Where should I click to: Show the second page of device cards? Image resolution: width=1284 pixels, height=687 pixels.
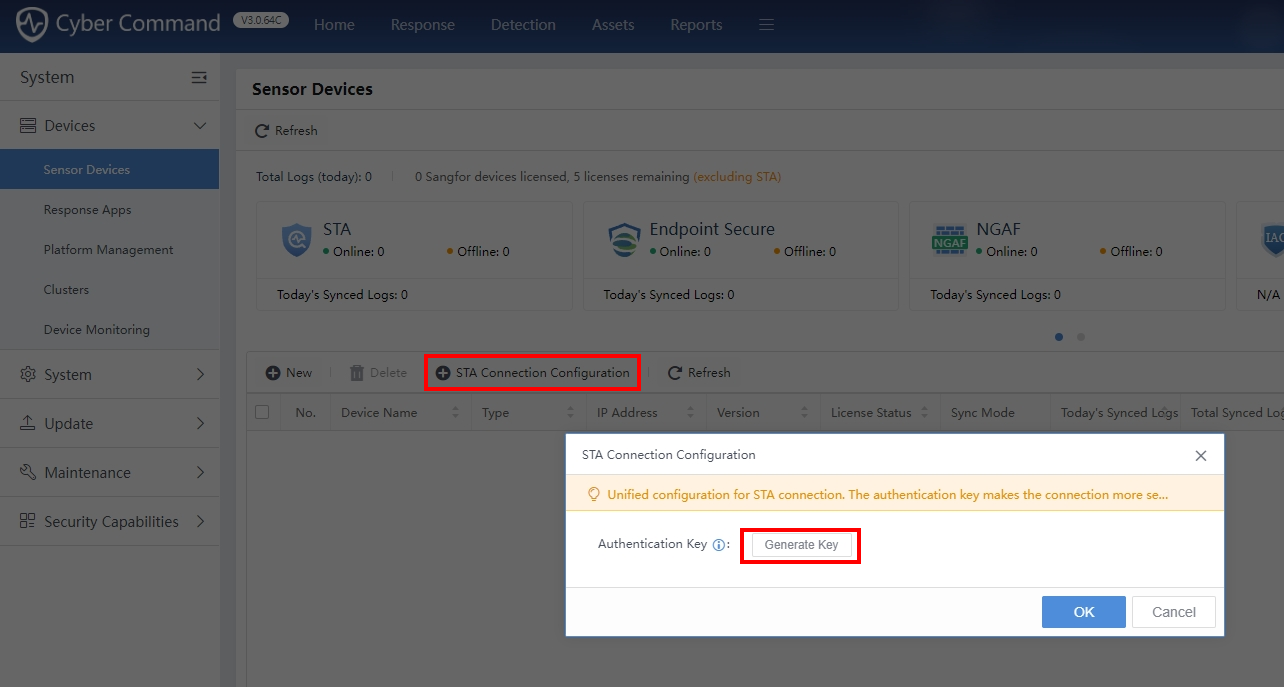[x=1081, y=337]
